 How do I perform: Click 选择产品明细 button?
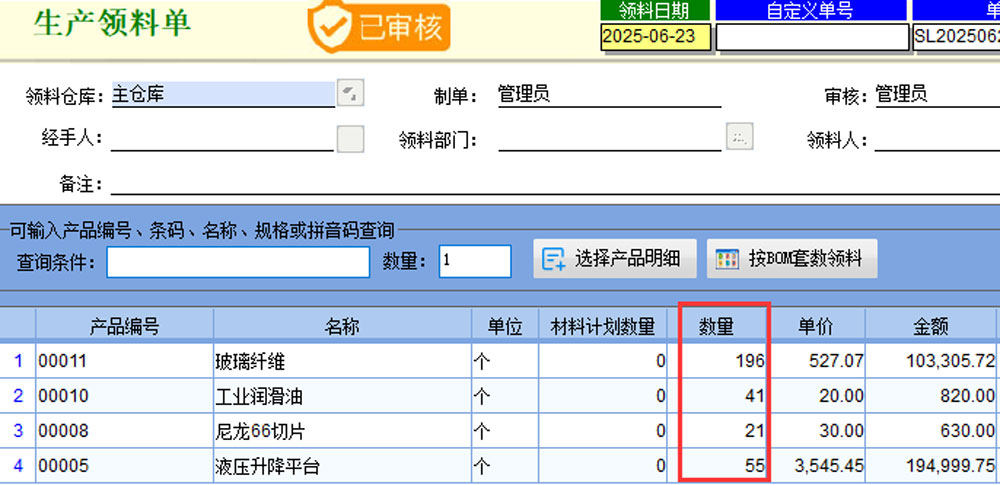[x=616, y=260]
